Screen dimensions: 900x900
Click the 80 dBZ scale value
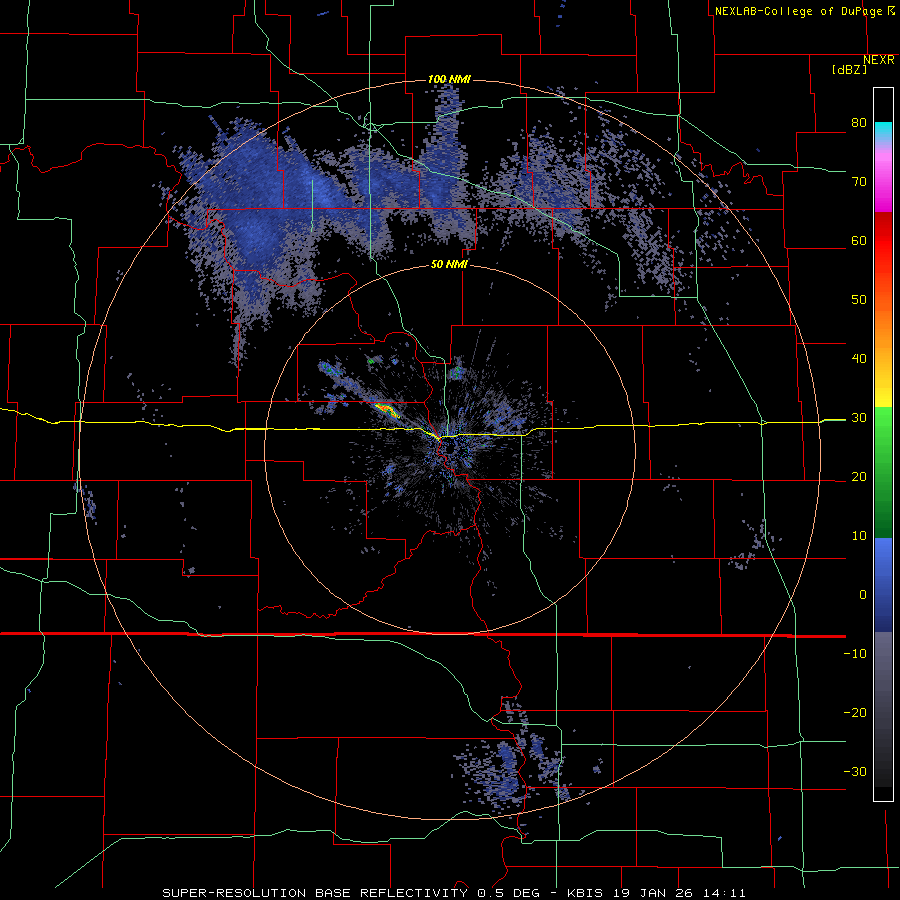(859, 123)
